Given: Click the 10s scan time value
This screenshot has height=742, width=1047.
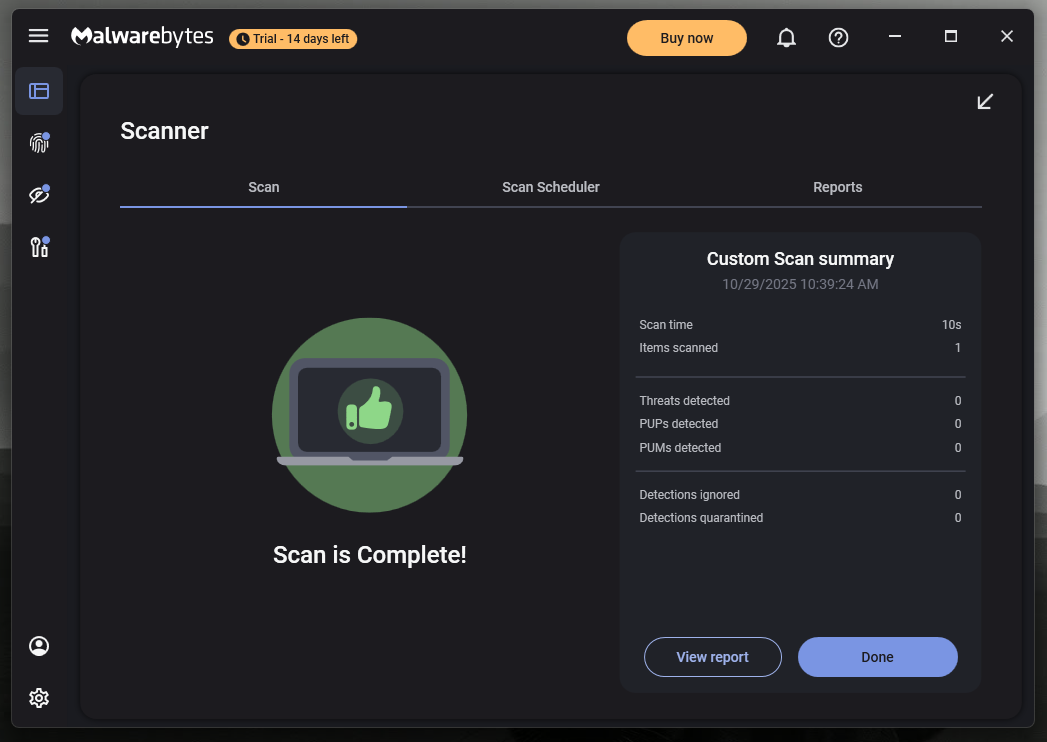Looking at the screenshot, I should pos(952,325).
